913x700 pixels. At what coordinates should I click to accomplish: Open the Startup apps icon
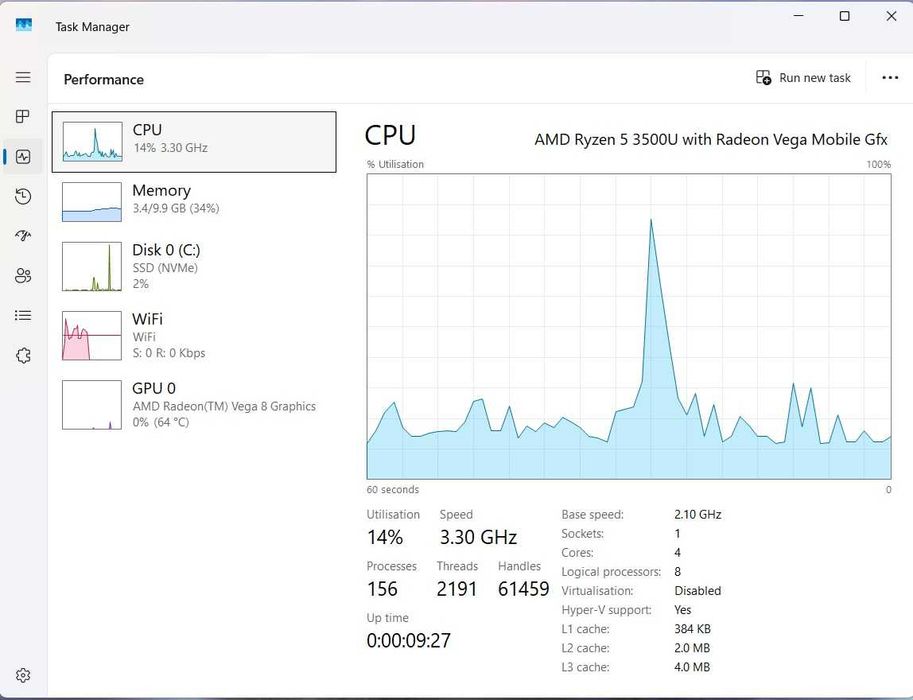[23, 236]
